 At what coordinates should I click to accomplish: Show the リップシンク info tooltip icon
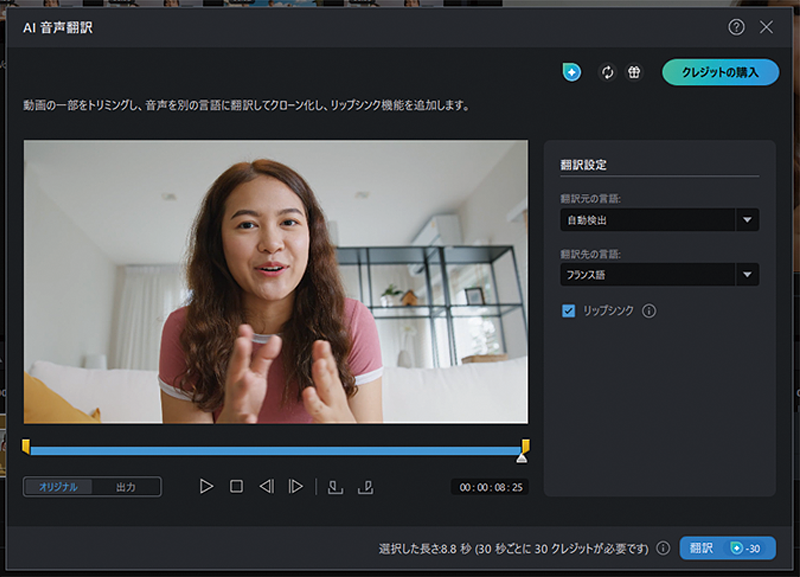point(649,311)
